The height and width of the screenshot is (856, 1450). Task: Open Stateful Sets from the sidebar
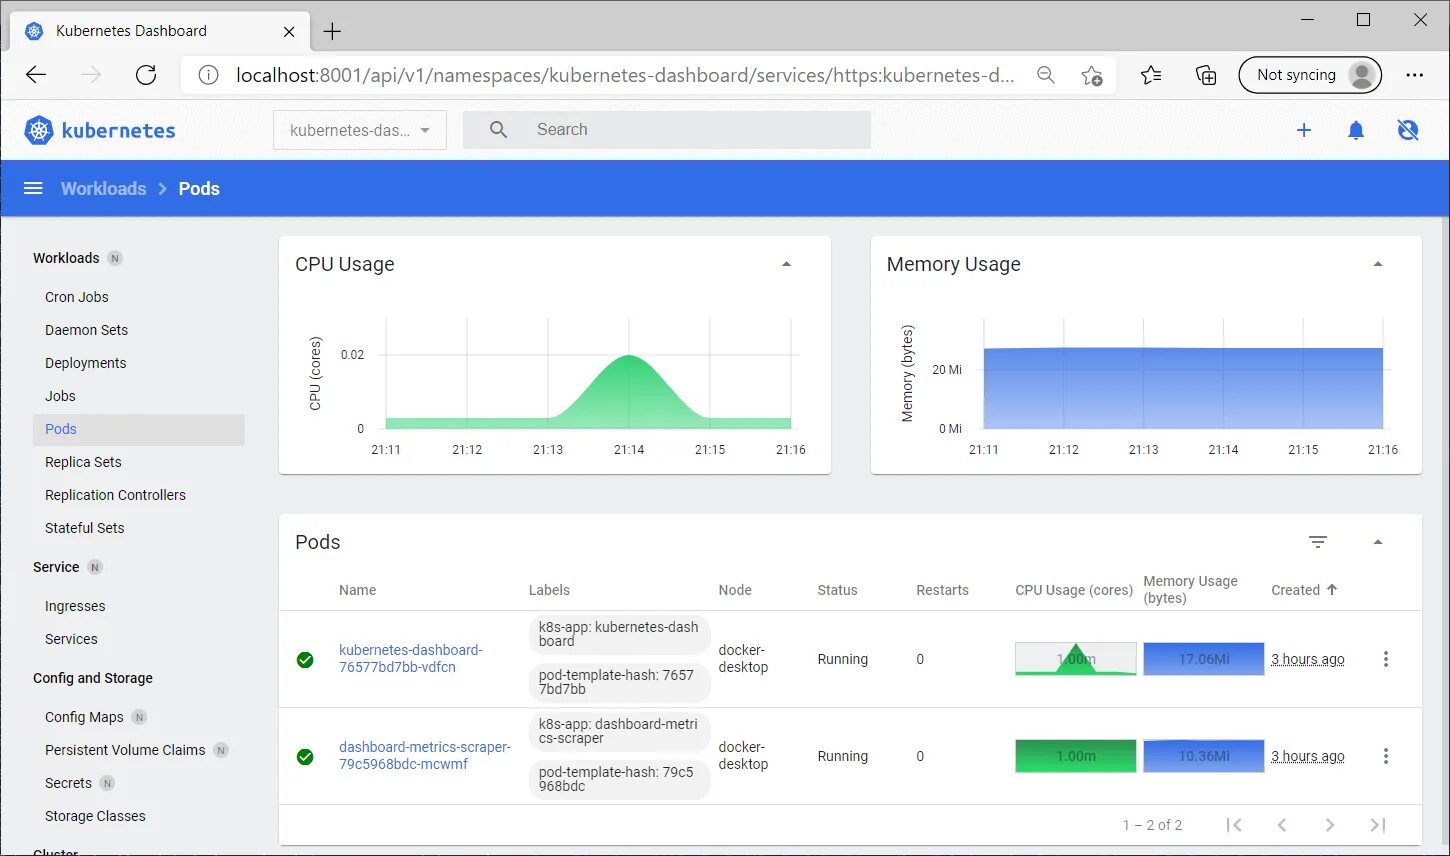click(x=84, y=528)
